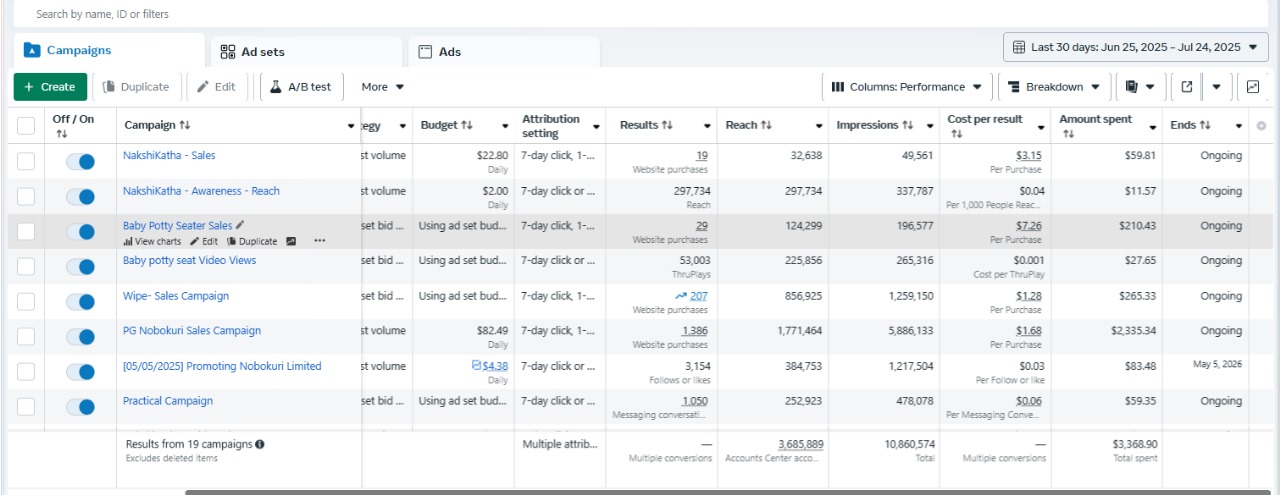Screen dimensions: 1280x495
Task: Click the info icon beside Results from 19 campaigns
Action: tap(260, 444)
